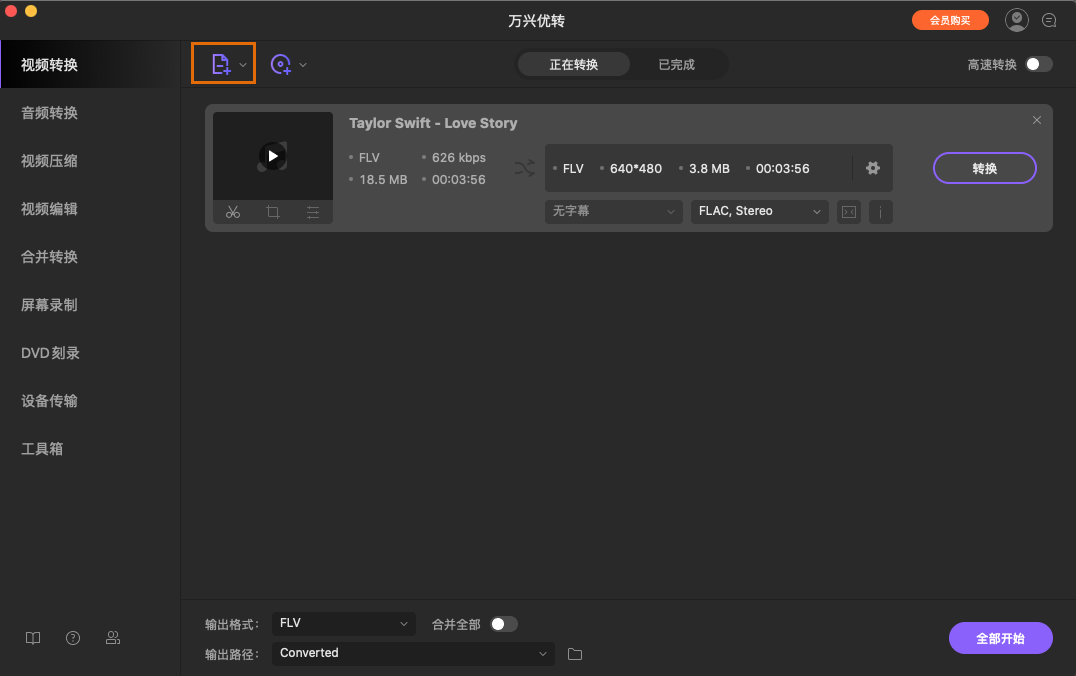This screenshot has height=676, width=1076.
Task: Open the 输出格式 FLV format dropdown
Action: (x=343, y=623)
